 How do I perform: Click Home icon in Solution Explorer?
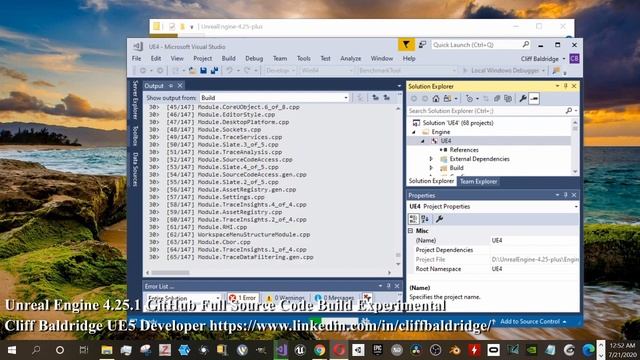point(436,98)
